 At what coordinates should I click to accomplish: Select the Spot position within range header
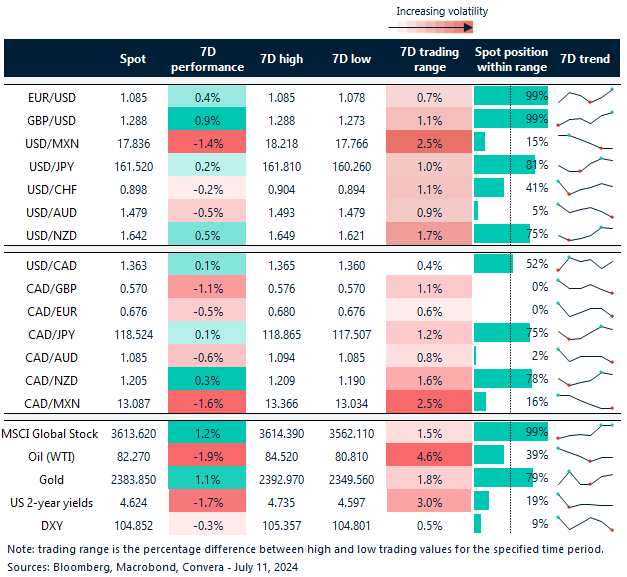point(510,59)
